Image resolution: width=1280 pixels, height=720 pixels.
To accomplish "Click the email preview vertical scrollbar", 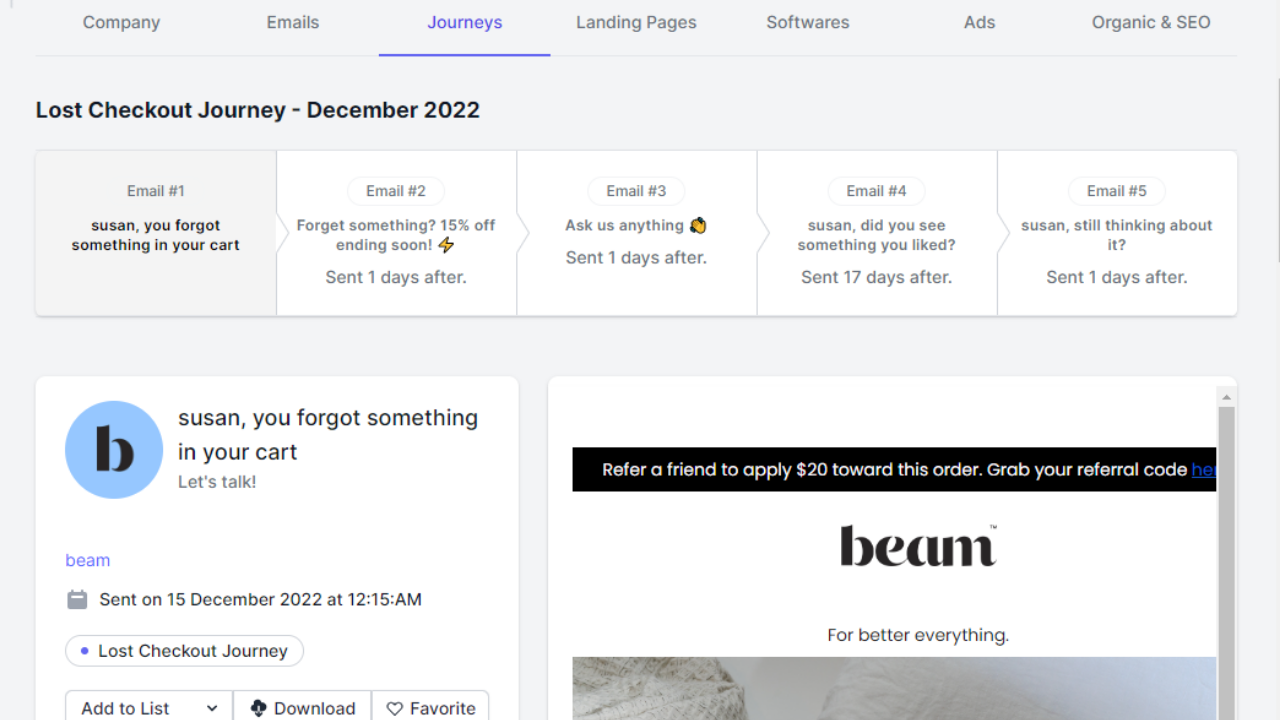I will [x=1226, y=552].
